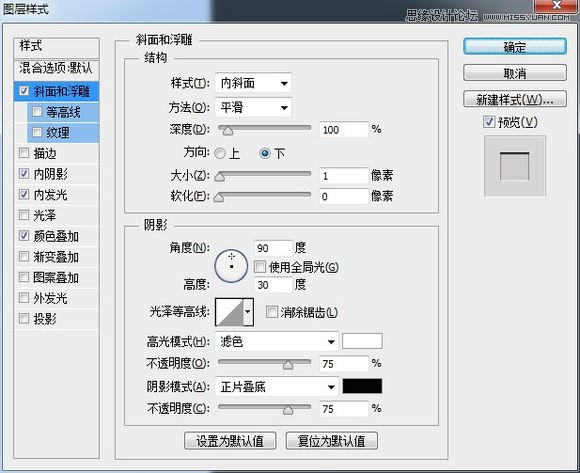Click the 大小 value field
This screenshot has height=473, width=580.
(344, 175)
